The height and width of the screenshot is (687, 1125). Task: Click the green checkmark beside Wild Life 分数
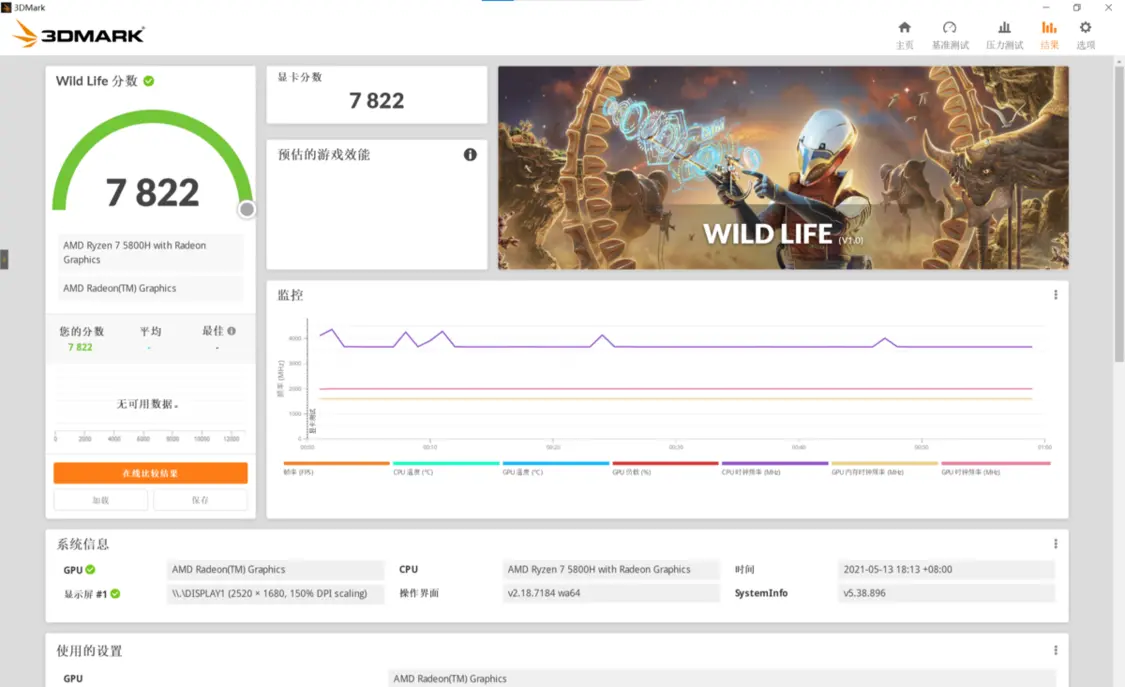[x=149, y=81]
